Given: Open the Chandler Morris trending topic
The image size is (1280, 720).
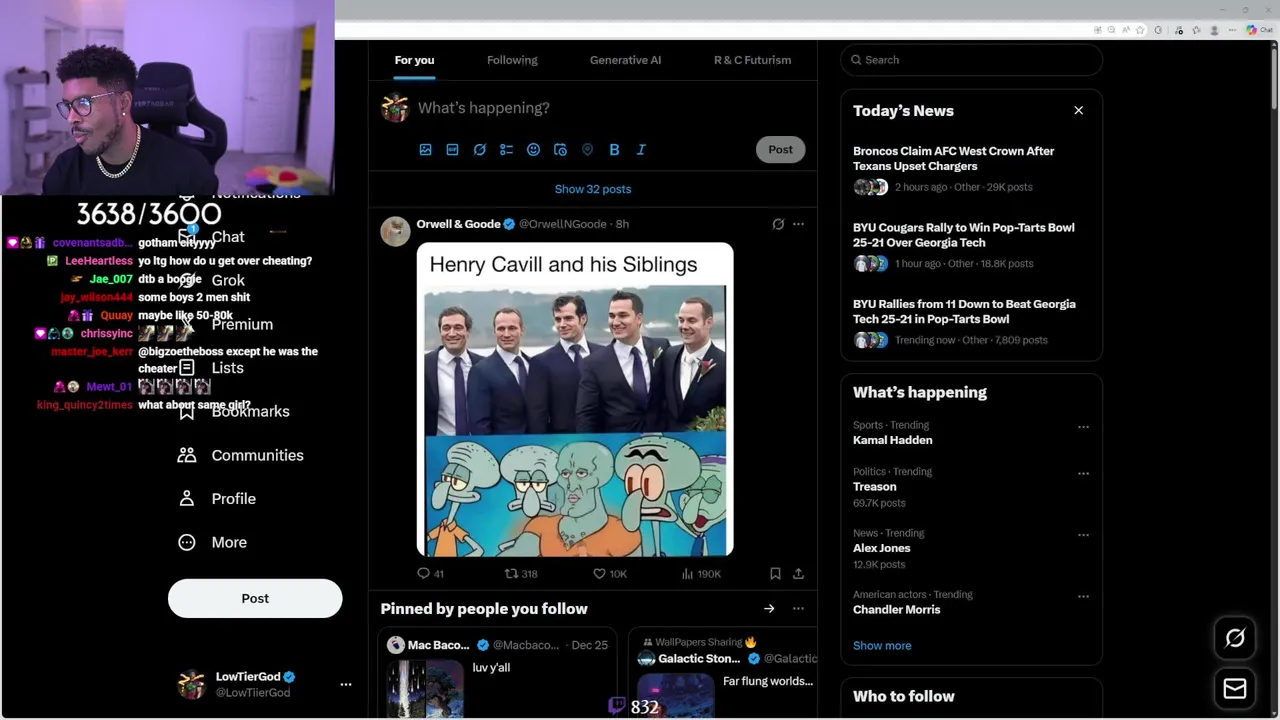Looking at the screenshot, I should coord(896,609).
